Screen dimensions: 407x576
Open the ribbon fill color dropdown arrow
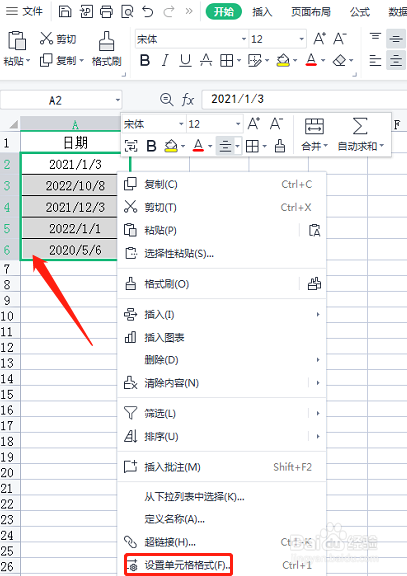click(295, 60)
